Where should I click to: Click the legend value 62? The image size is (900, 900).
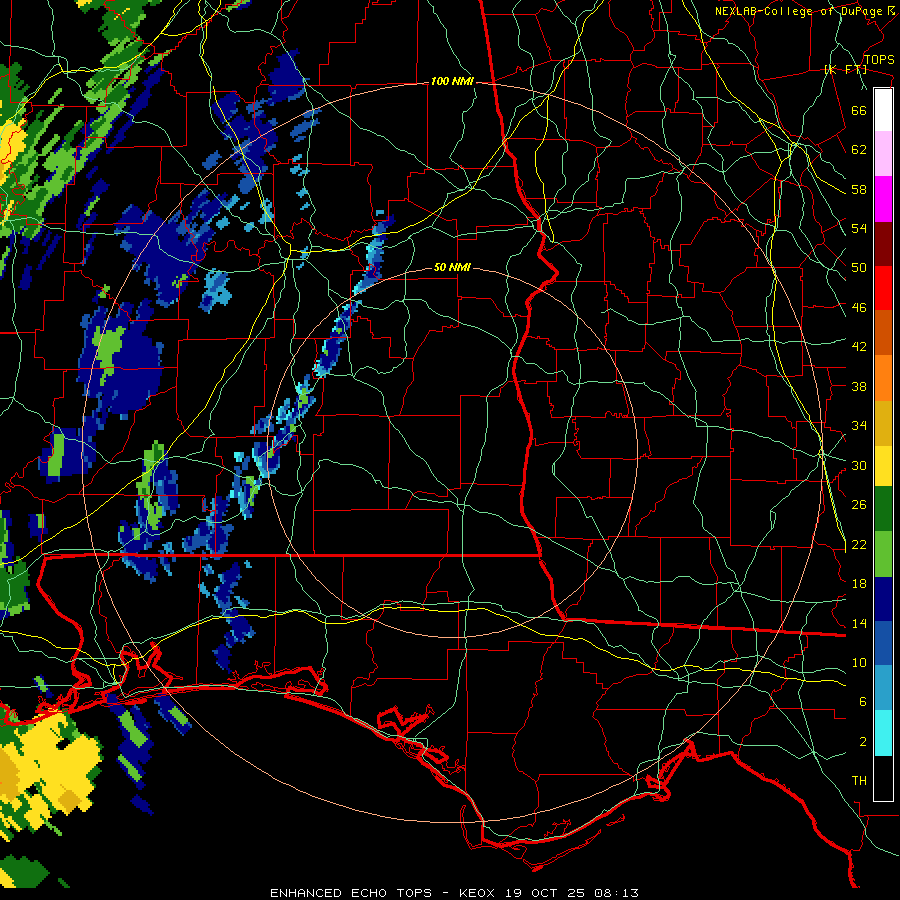pos(859,149)
